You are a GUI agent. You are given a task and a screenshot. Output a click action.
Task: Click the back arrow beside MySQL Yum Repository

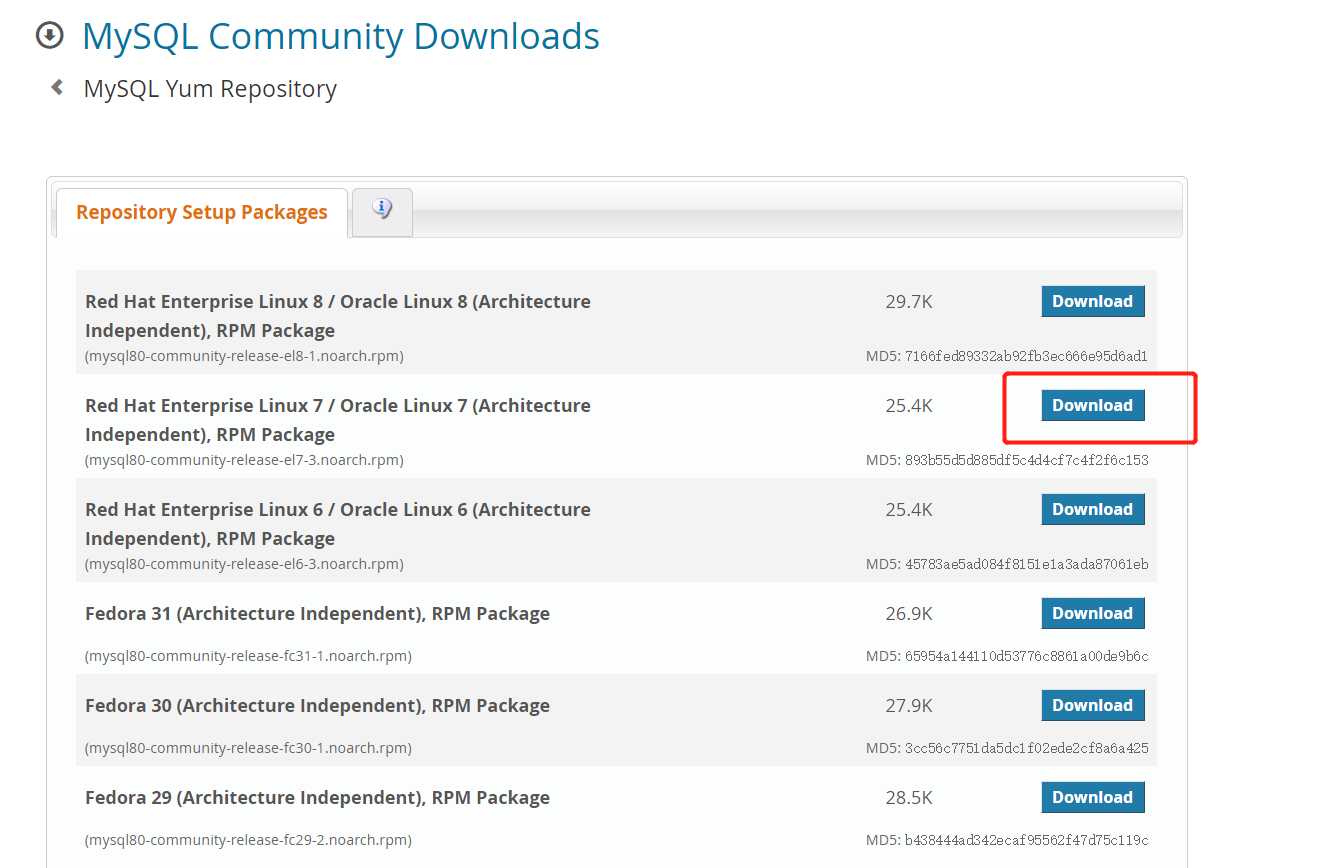pos(58,88)
